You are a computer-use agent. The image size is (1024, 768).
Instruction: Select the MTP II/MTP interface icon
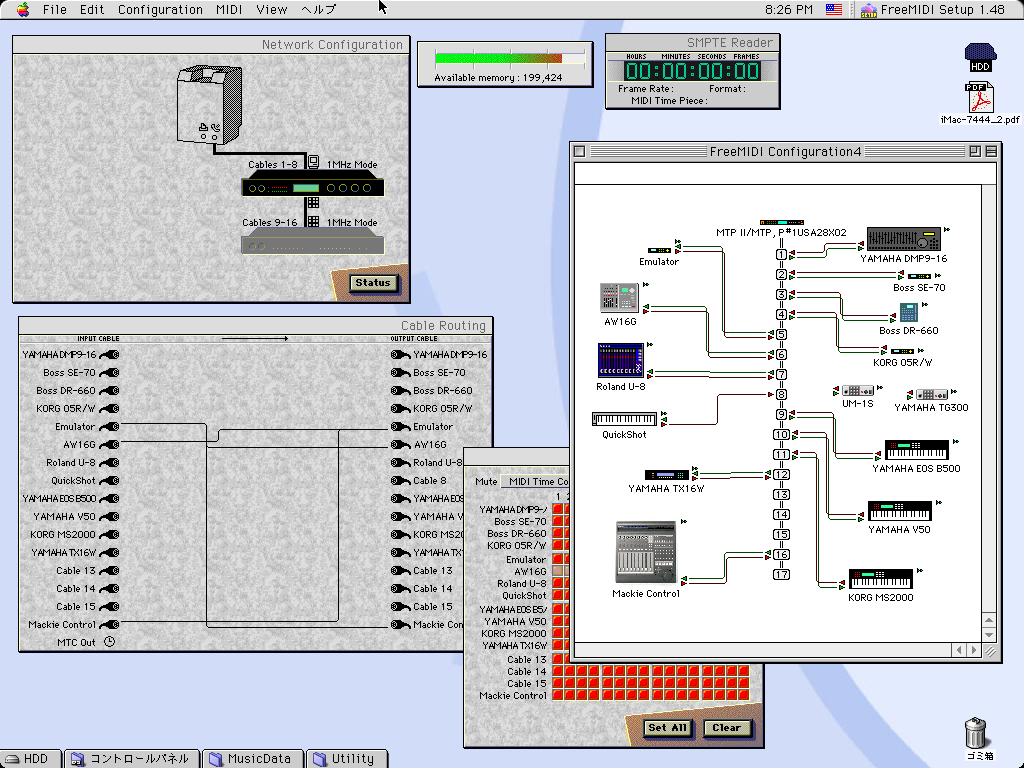(782, 223)
